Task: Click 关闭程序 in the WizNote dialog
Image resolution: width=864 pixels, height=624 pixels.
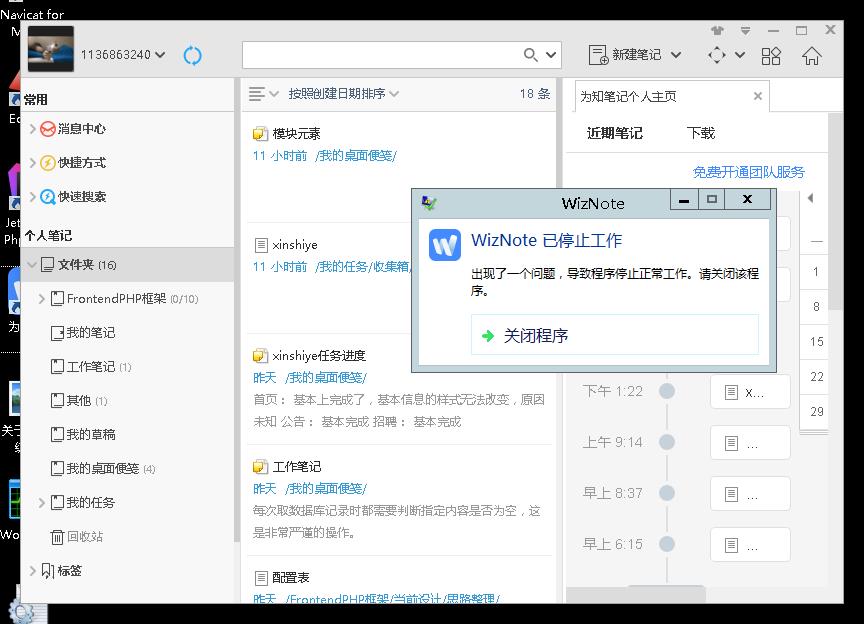Action: (x=614, y=335)
